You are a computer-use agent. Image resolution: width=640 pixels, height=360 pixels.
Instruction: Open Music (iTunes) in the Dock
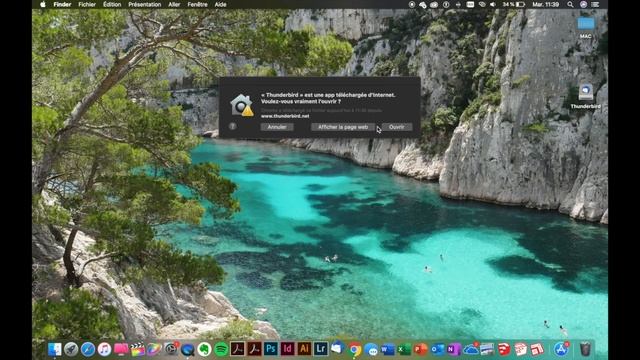(104, 349)
